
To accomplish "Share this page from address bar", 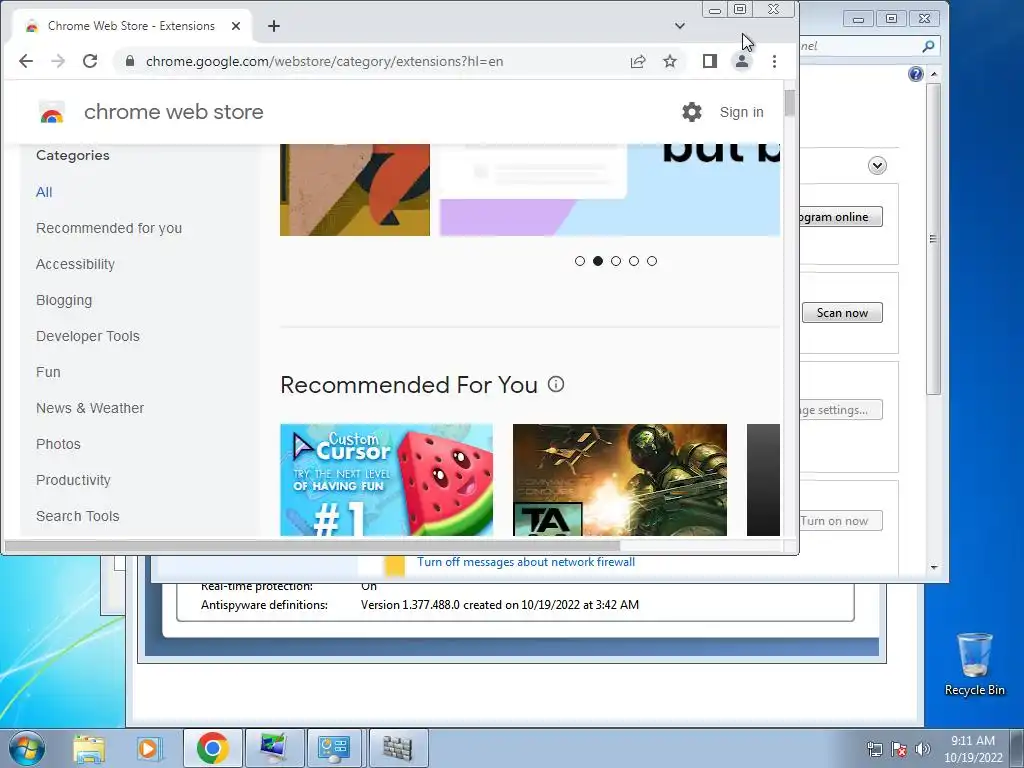I will (x=638, y=61).
